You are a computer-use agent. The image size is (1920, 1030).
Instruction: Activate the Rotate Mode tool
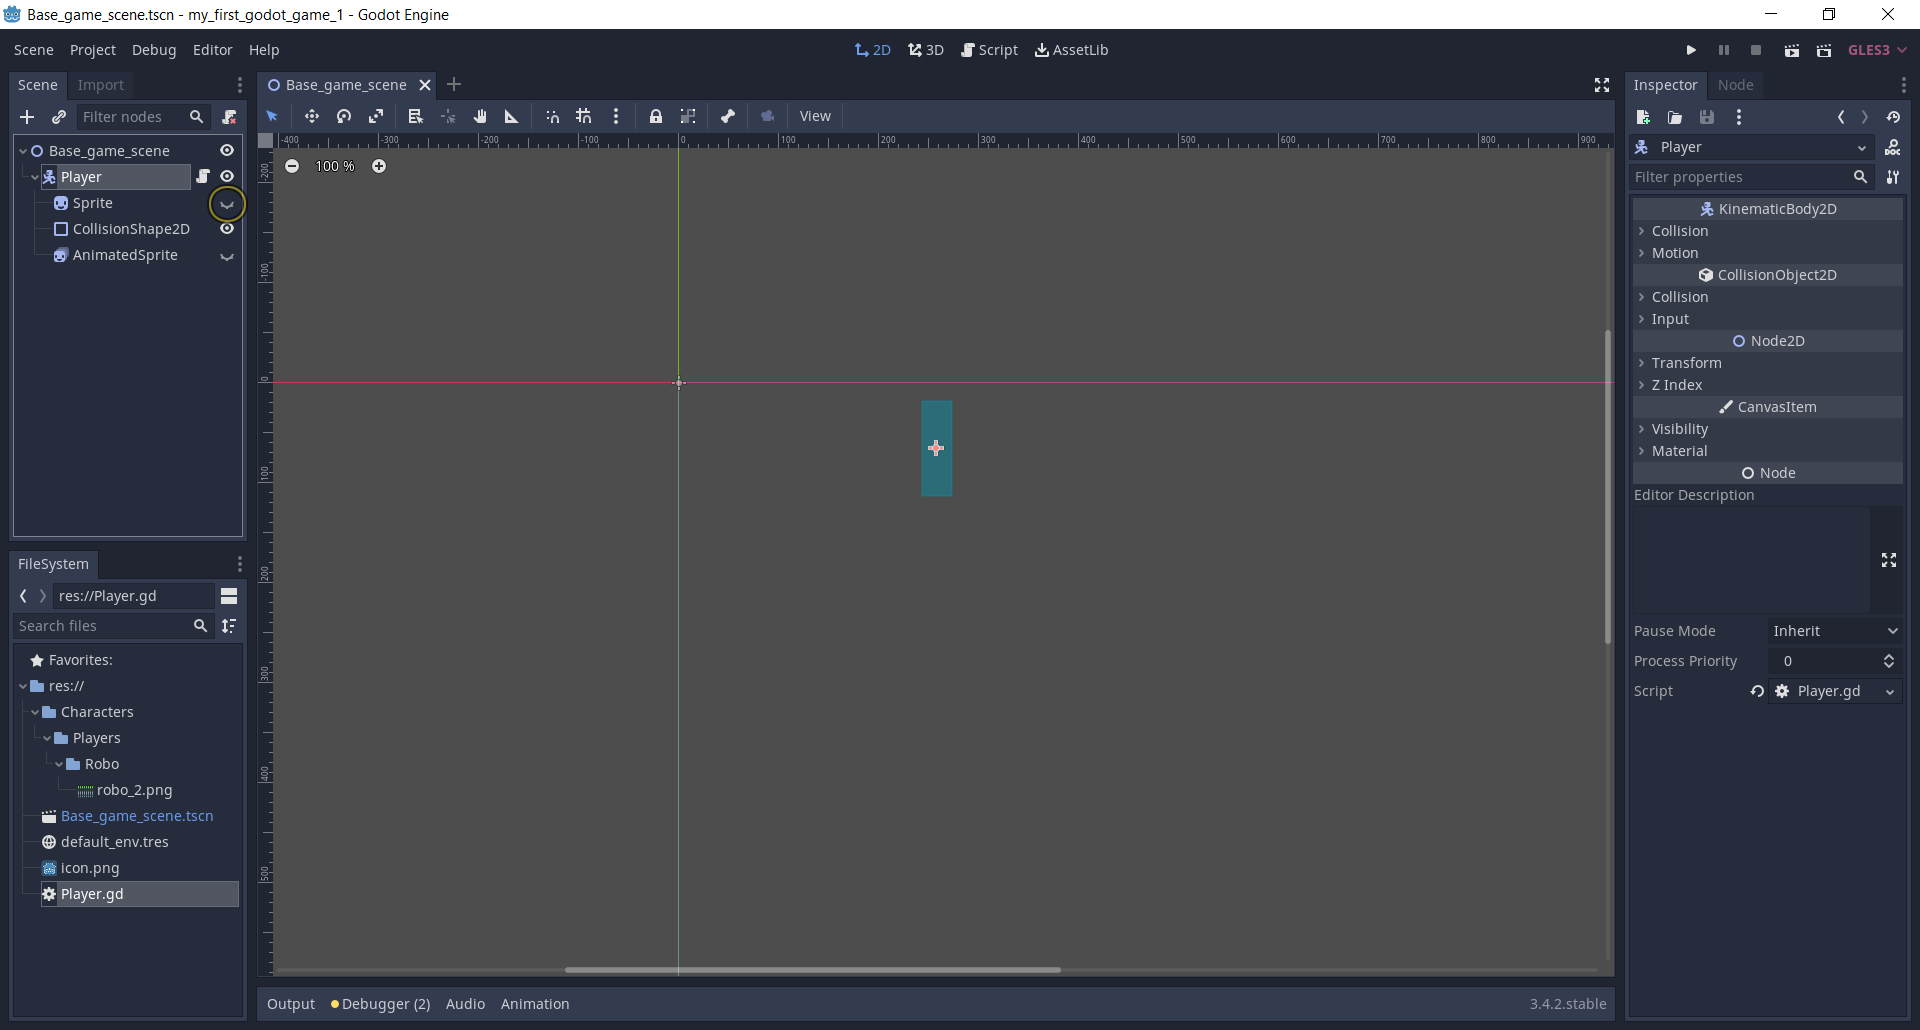344,116
